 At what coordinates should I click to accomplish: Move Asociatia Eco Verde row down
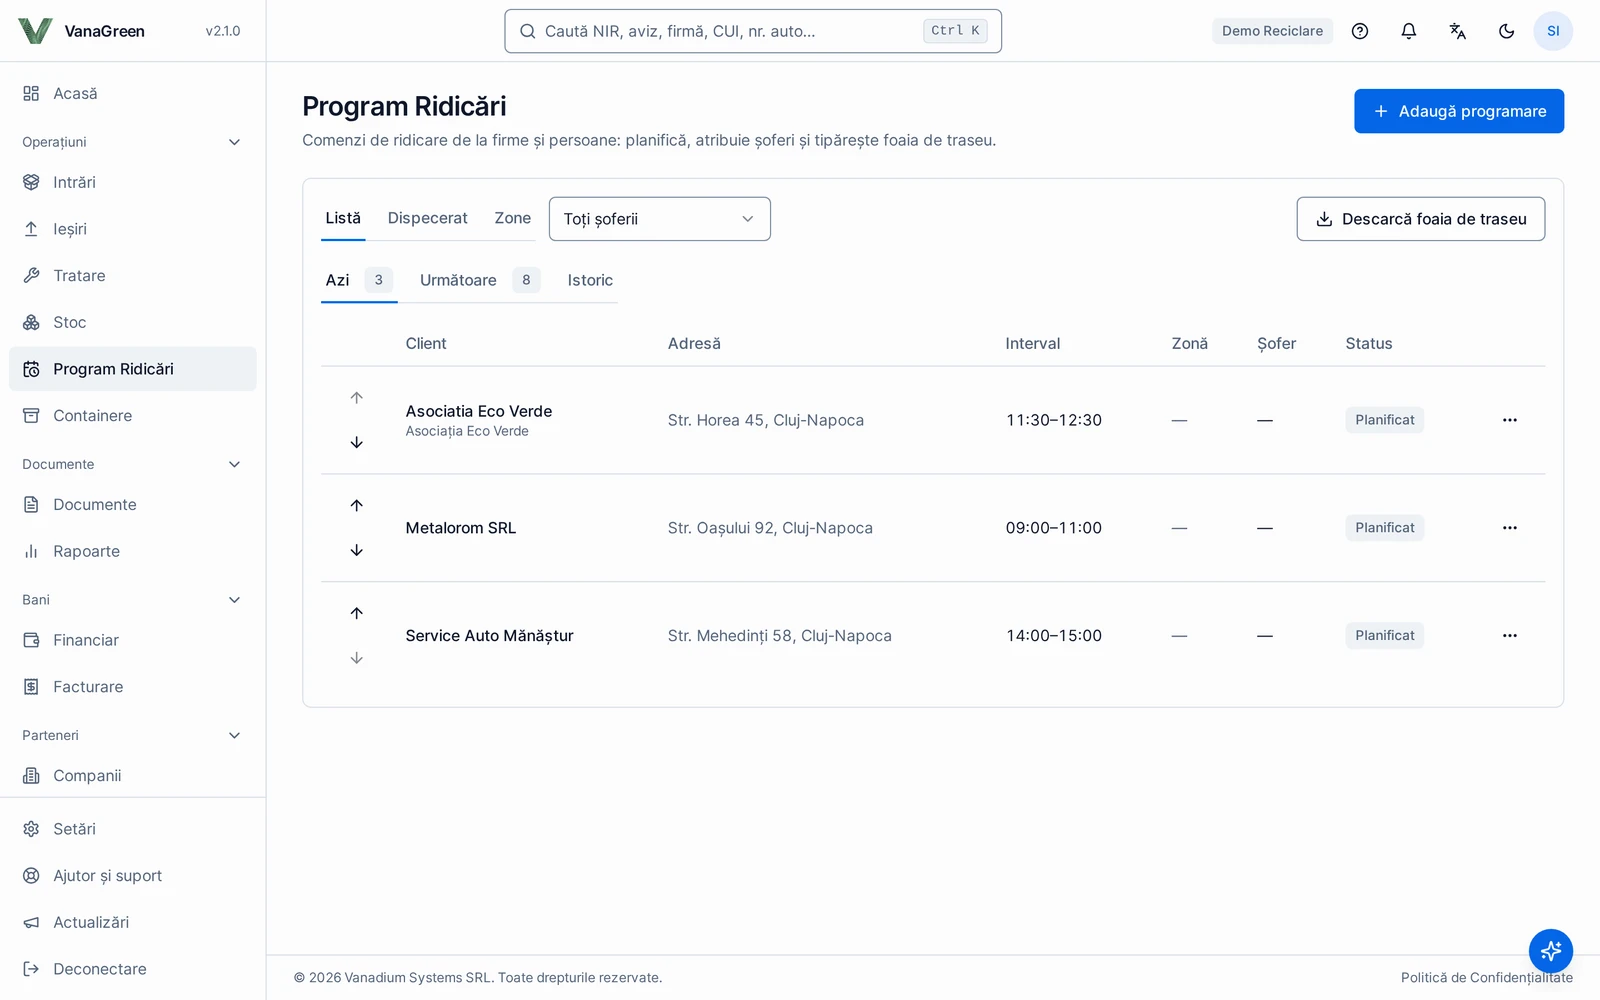[357, 442]
